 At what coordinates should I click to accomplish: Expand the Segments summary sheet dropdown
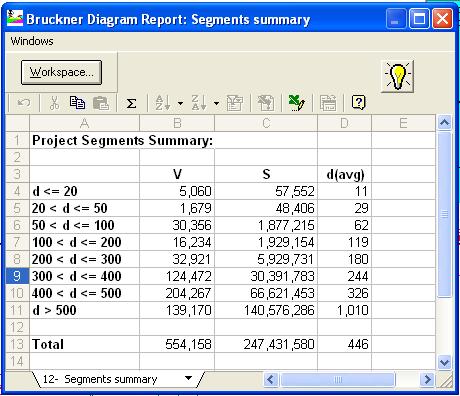pos(189,378)
